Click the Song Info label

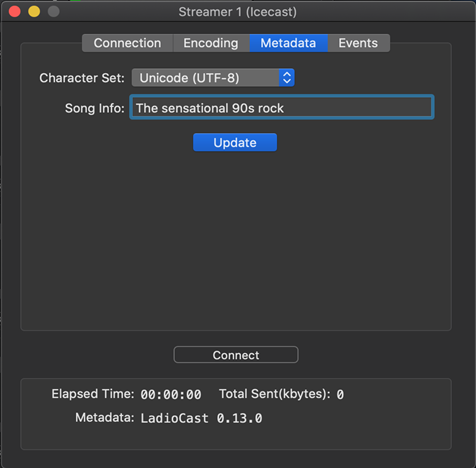(x=95, y=108)
